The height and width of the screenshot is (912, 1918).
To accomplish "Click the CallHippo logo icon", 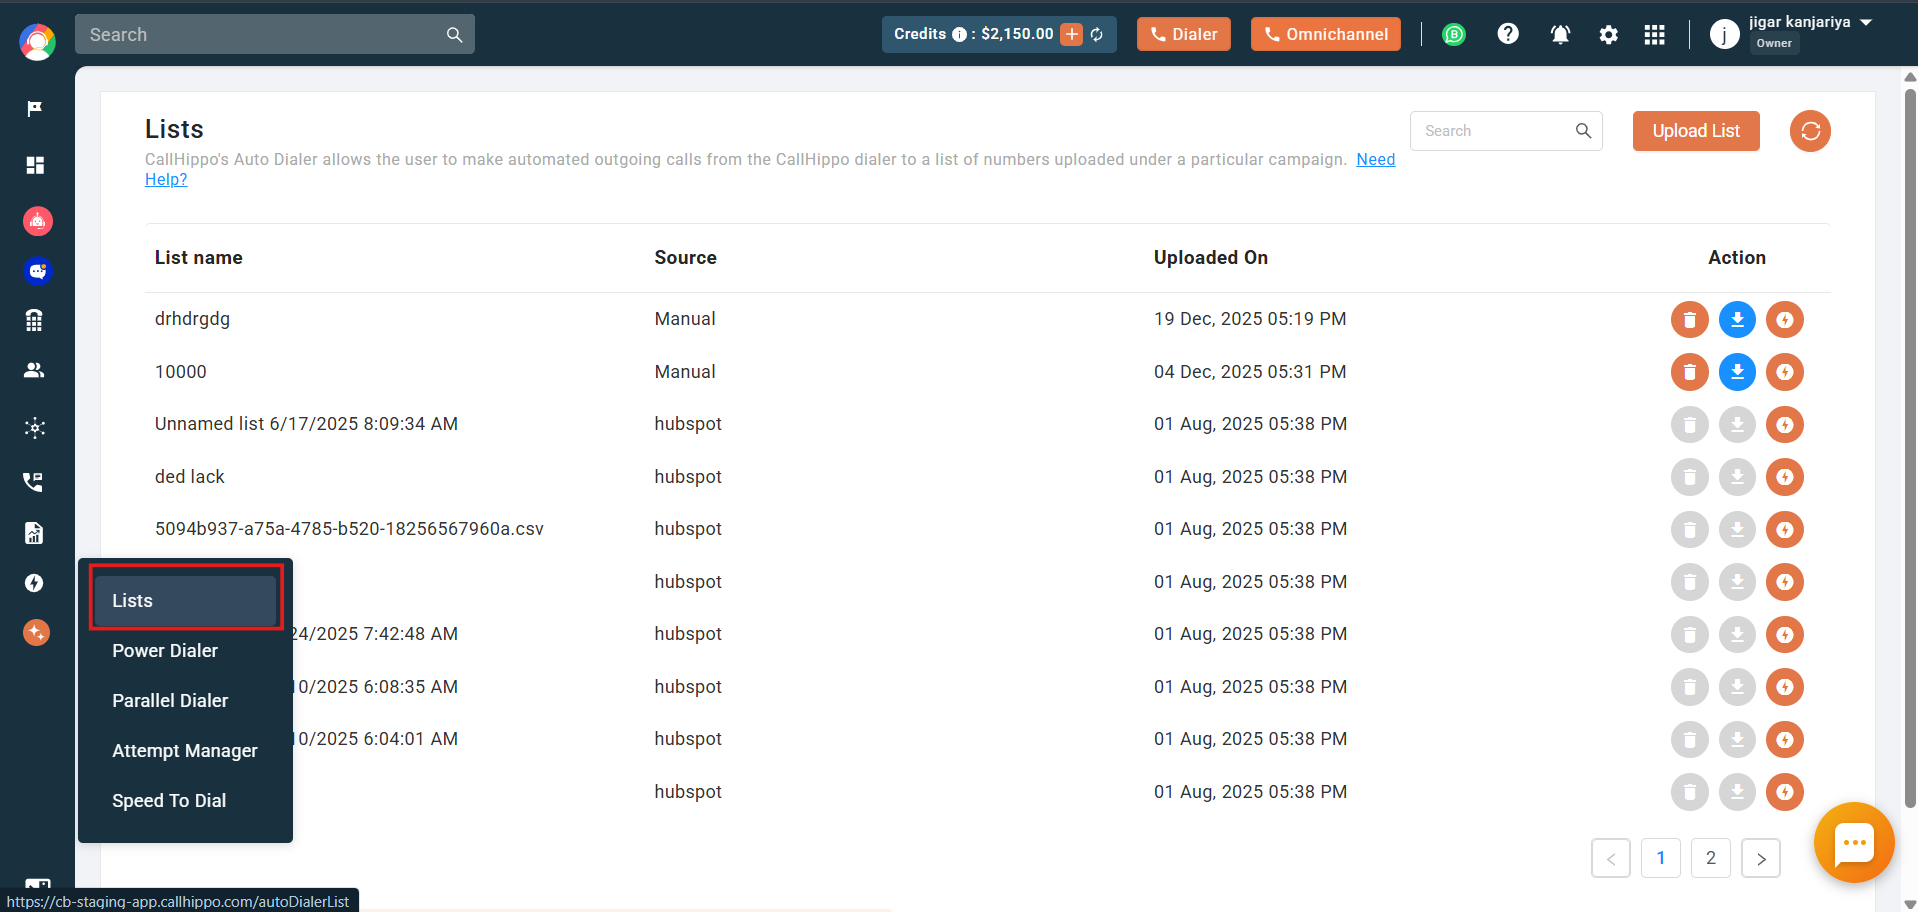I will [x=37, y=41].
